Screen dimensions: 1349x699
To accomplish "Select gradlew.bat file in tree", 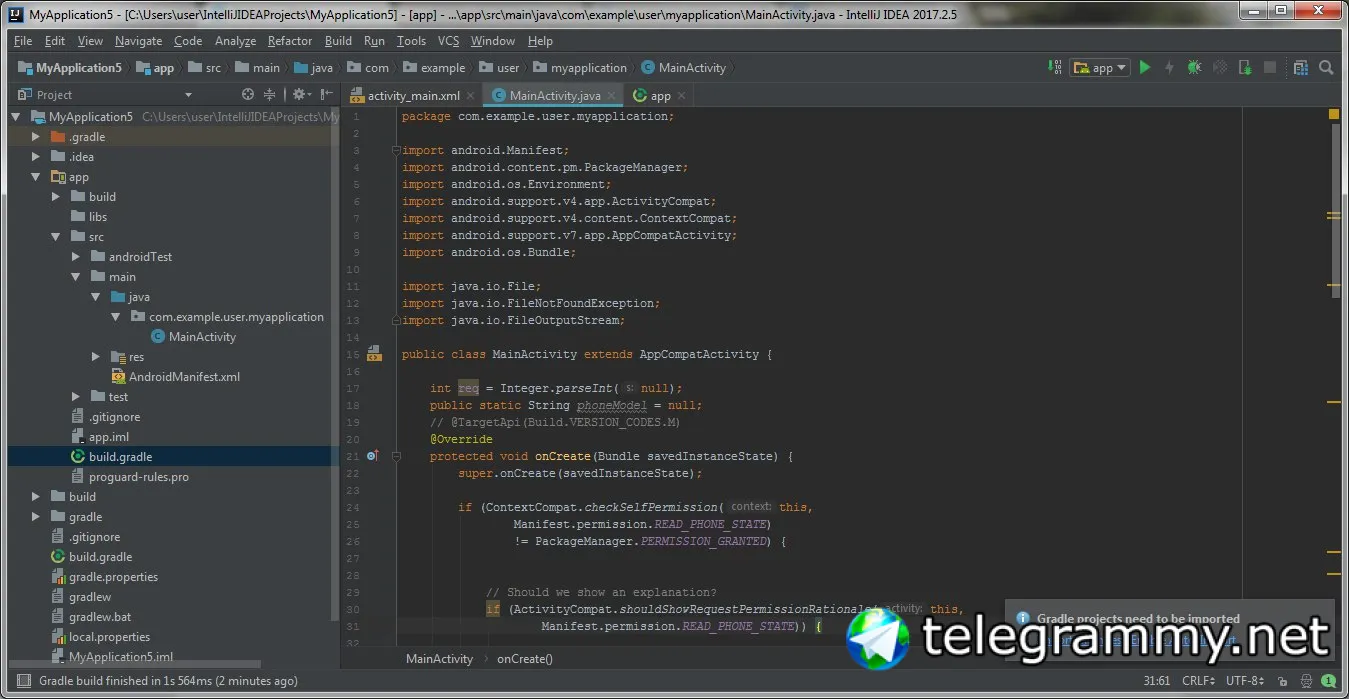I will 91,617.
